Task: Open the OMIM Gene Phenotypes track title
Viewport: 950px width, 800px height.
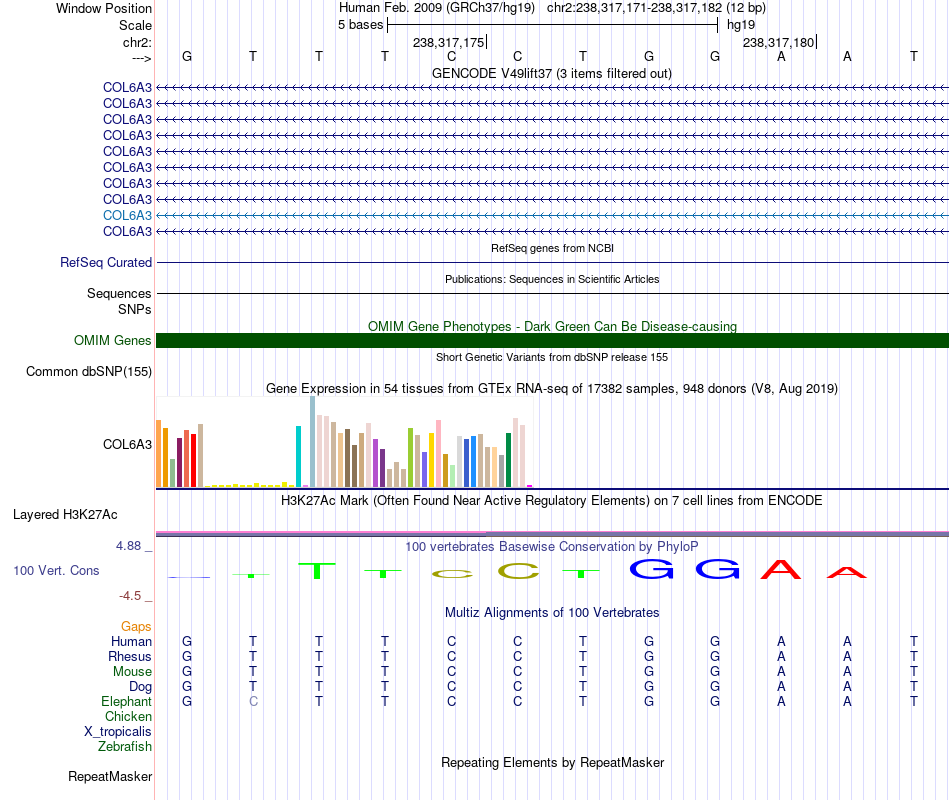Action: pyautogui.click(x=552, y=326)
